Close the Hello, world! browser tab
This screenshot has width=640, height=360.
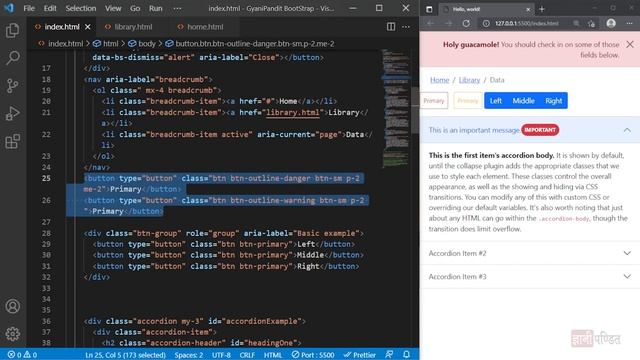528,9
